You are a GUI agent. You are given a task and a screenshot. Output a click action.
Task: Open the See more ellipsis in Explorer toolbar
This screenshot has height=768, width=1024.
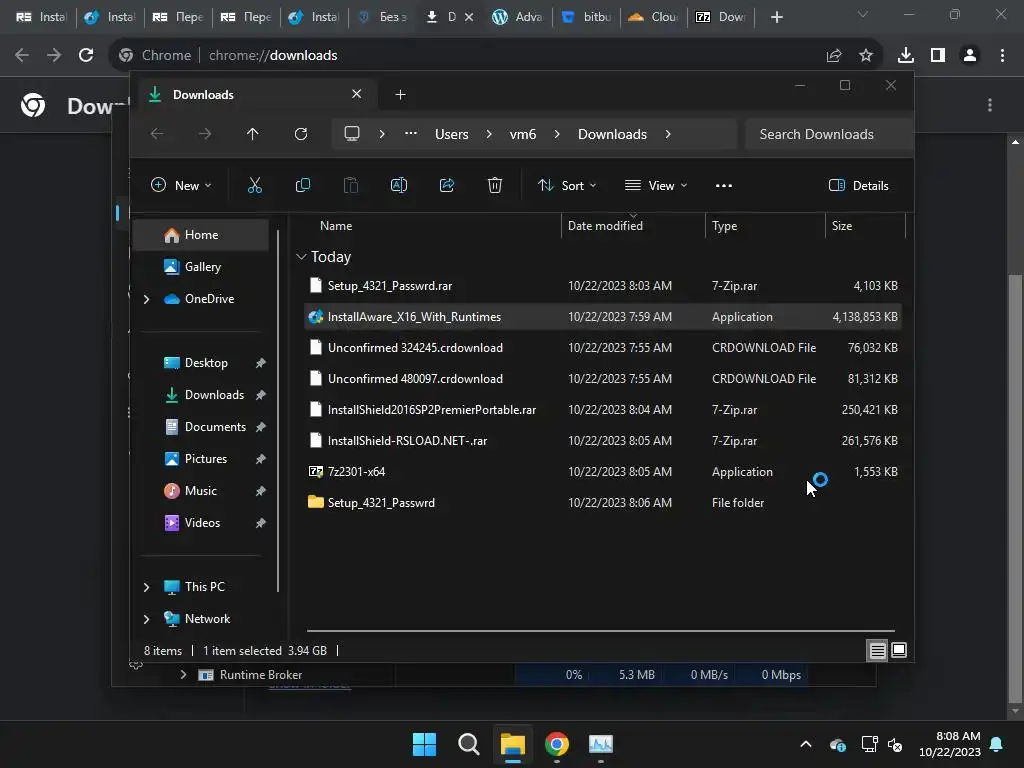(724, 185)
